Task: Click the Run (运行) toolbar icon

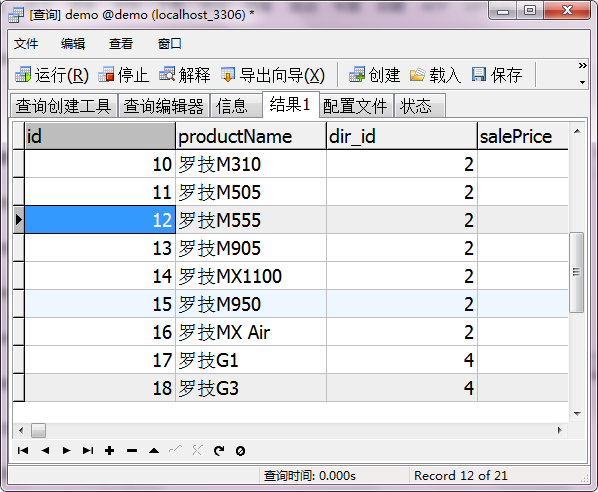Action: click(x=23, y=74)
